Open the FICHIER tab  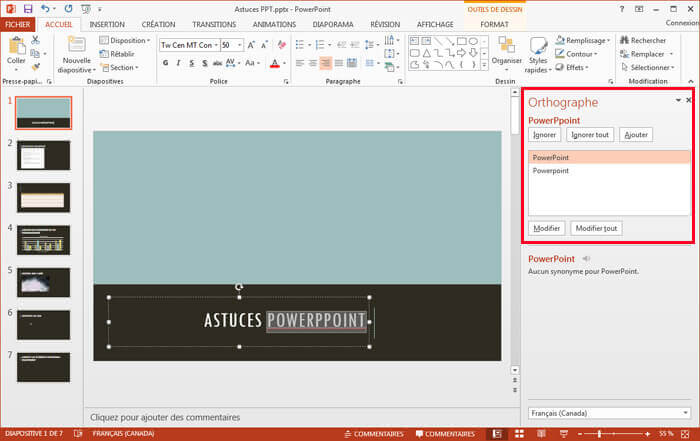pos(18,24)
